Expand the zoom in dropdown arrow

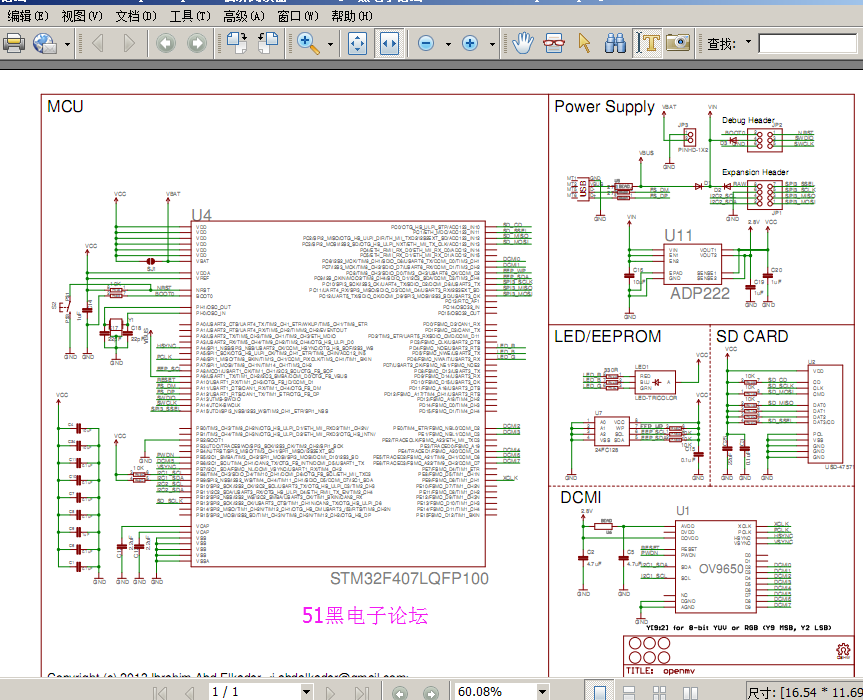pos(492,43)
